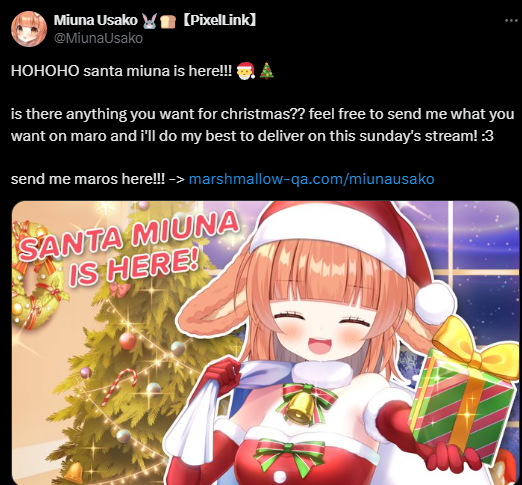522x485 pixels.
Task: Open marshmallow-qa.com/miunausako link
Action: click(x=311, y=179)
